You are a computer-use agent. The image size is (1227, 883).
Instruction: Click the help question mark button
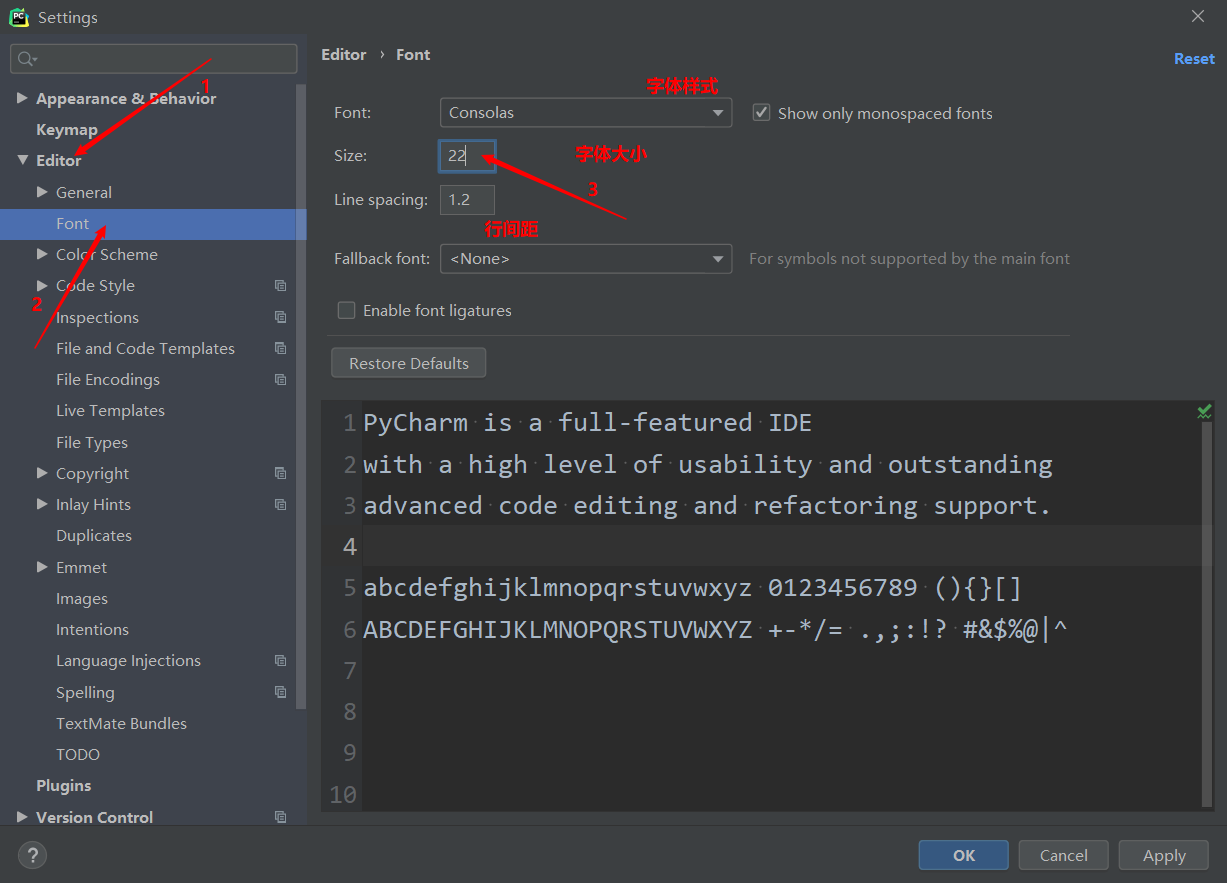click(32, 855)
